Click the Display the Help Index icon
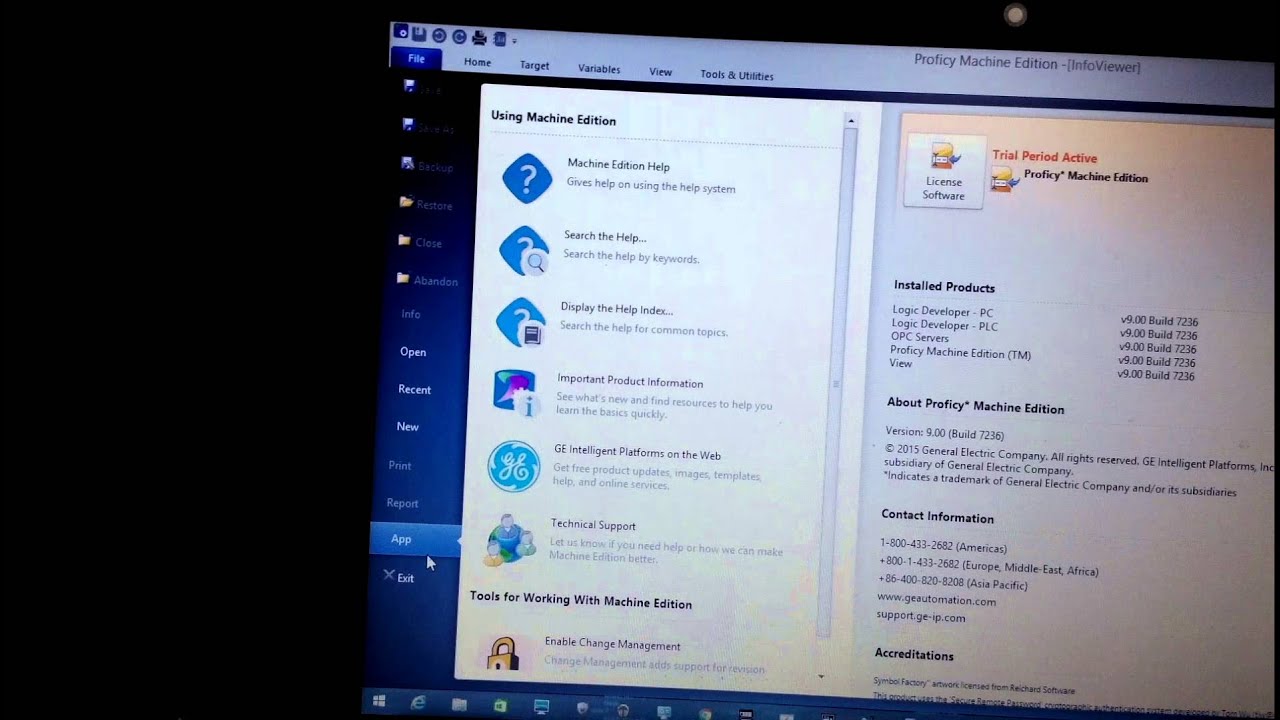The width and height of the screenshot is (1280, 720). 521,322
